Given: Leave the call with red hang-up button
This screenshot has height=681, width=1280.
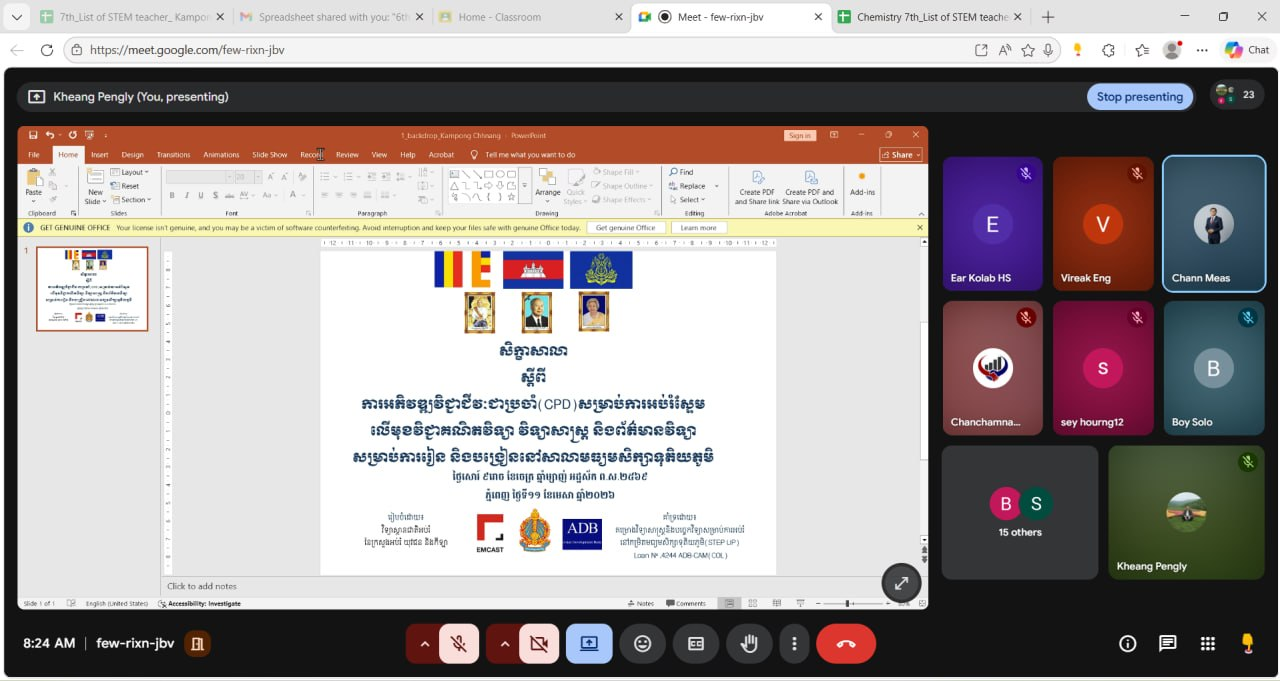Looking at the screenshot, I should 846,644.
